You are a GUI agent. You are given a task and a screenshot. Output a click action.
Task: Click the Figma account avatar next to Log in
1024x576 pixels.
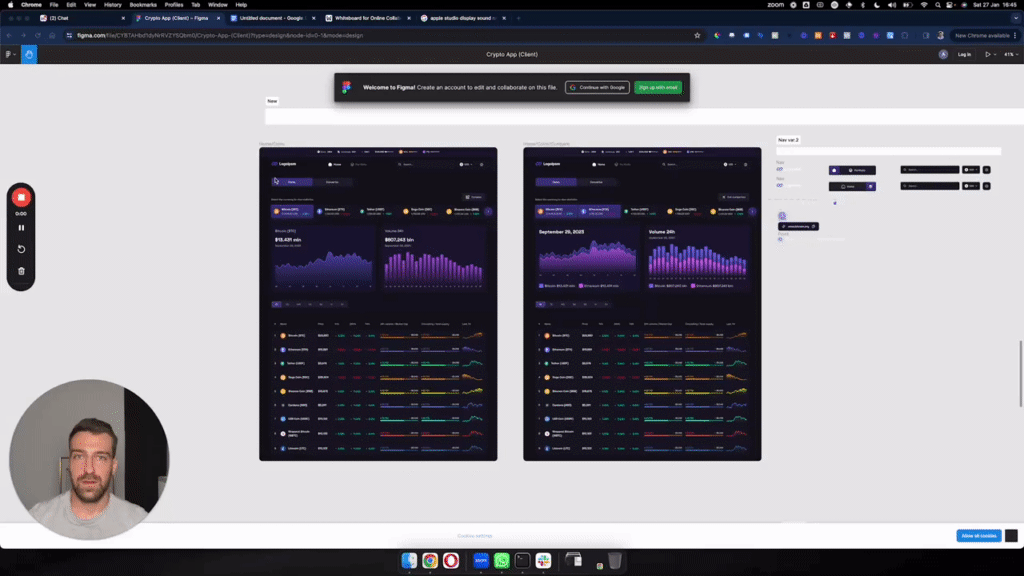943,54
